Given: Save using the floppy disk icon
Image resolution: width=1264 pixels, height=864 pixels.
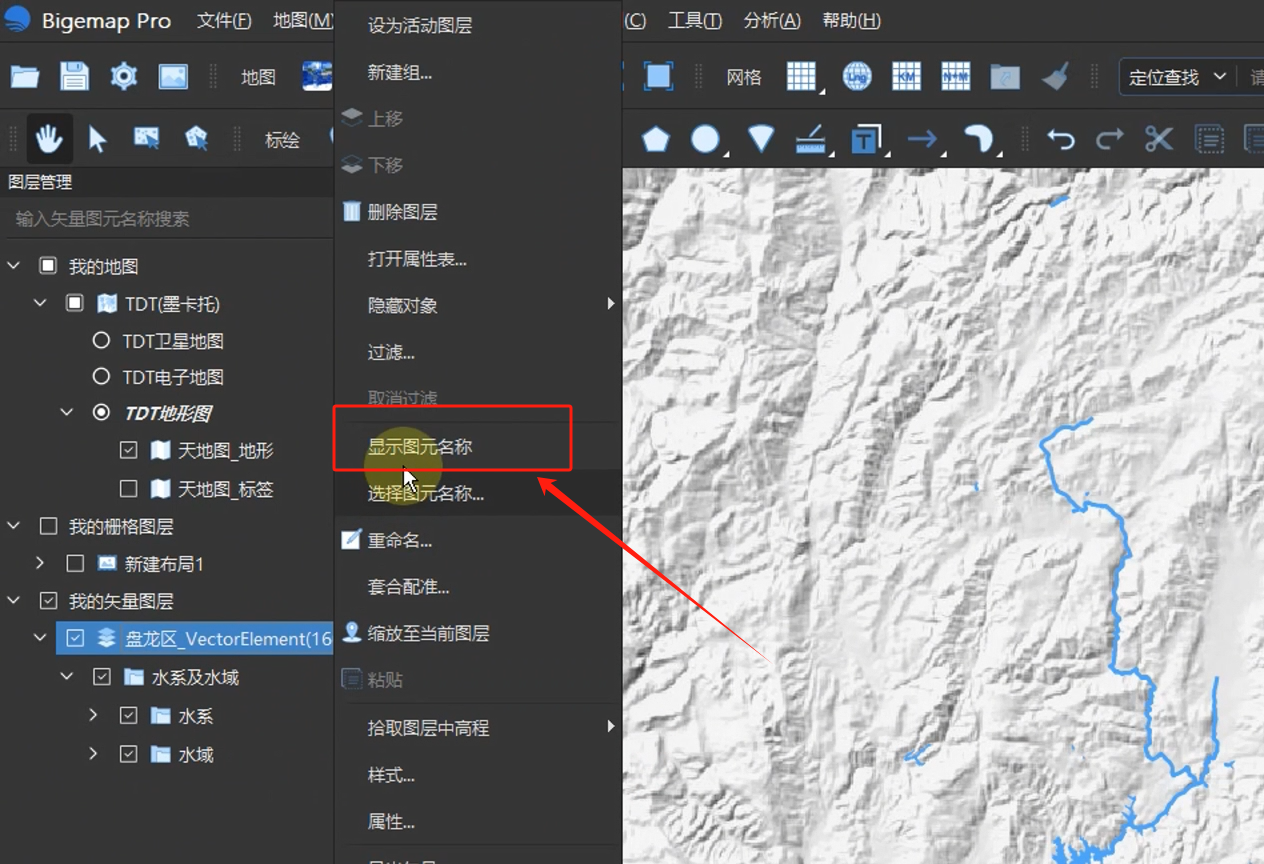Looking at the screenshot, I should pos(75,77).
